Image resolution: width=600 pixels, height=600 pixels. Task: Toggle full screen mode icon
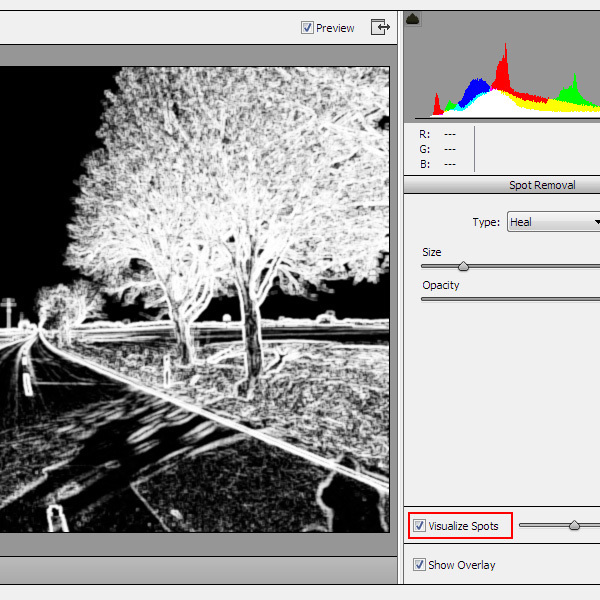pyautogui.click(x=380, y=28)
